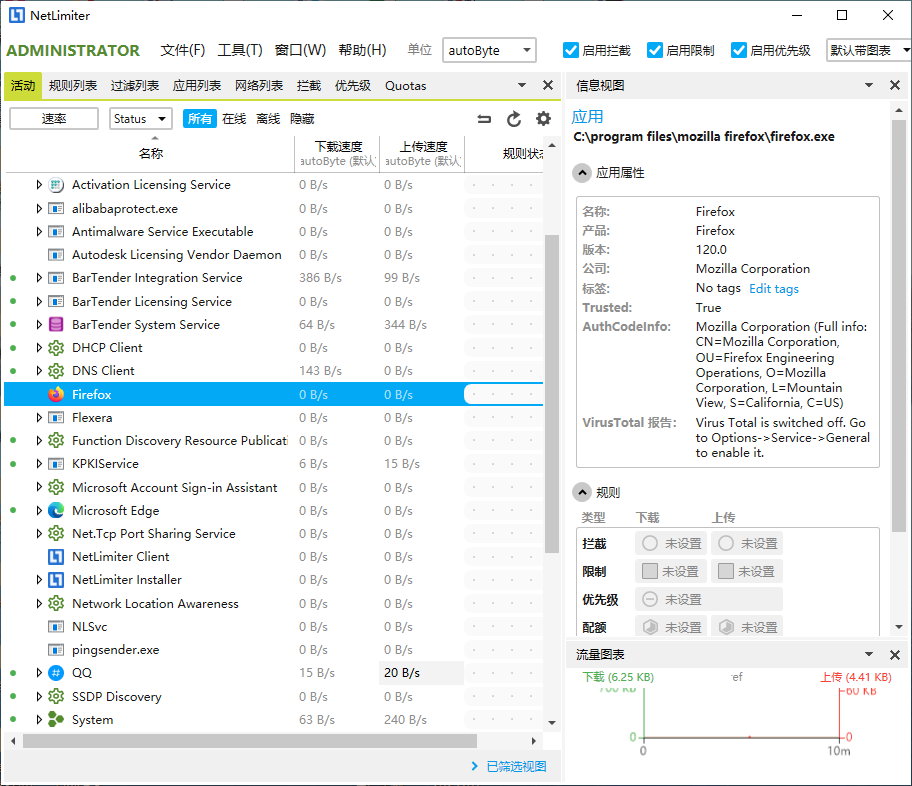Viewport: 912px width, 786px height.
Task: Click the QQ app icon
Action: coord(56,673)
